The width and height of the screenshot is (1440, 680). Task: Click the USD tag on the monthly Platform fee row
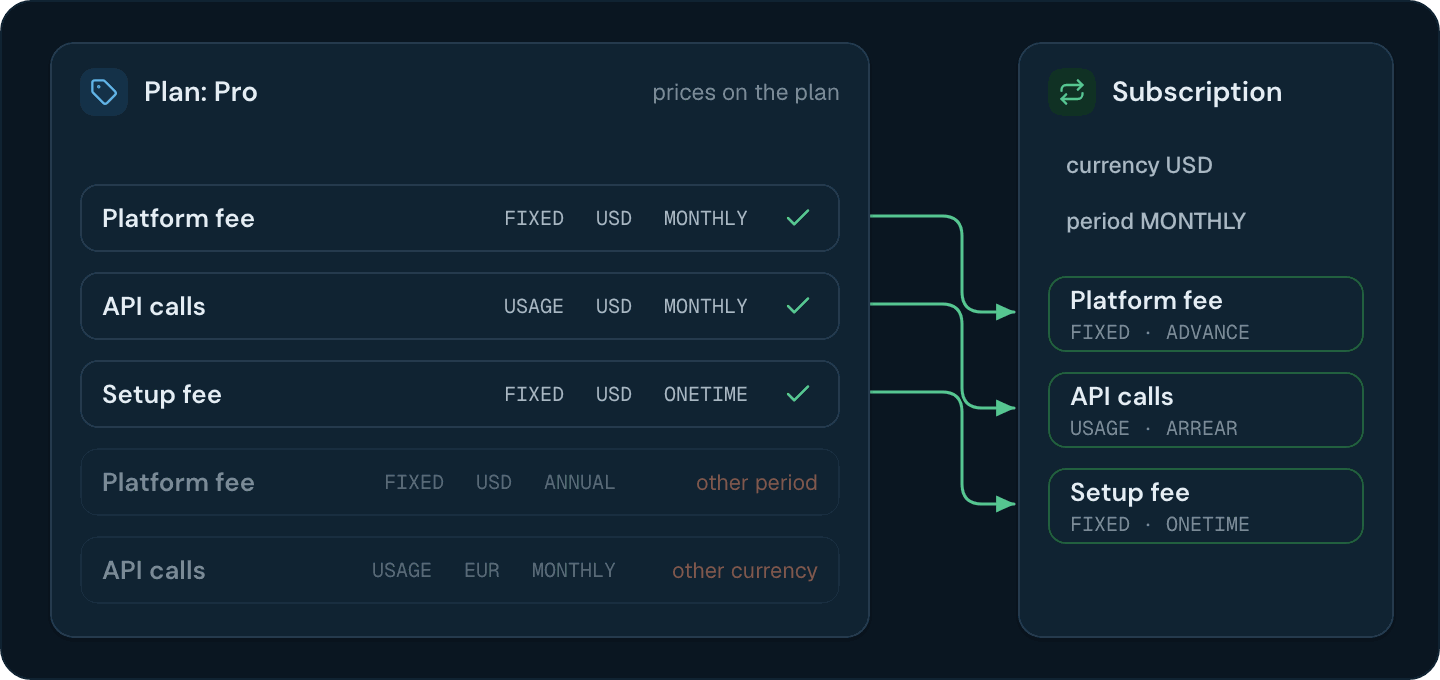click(614, 218)
